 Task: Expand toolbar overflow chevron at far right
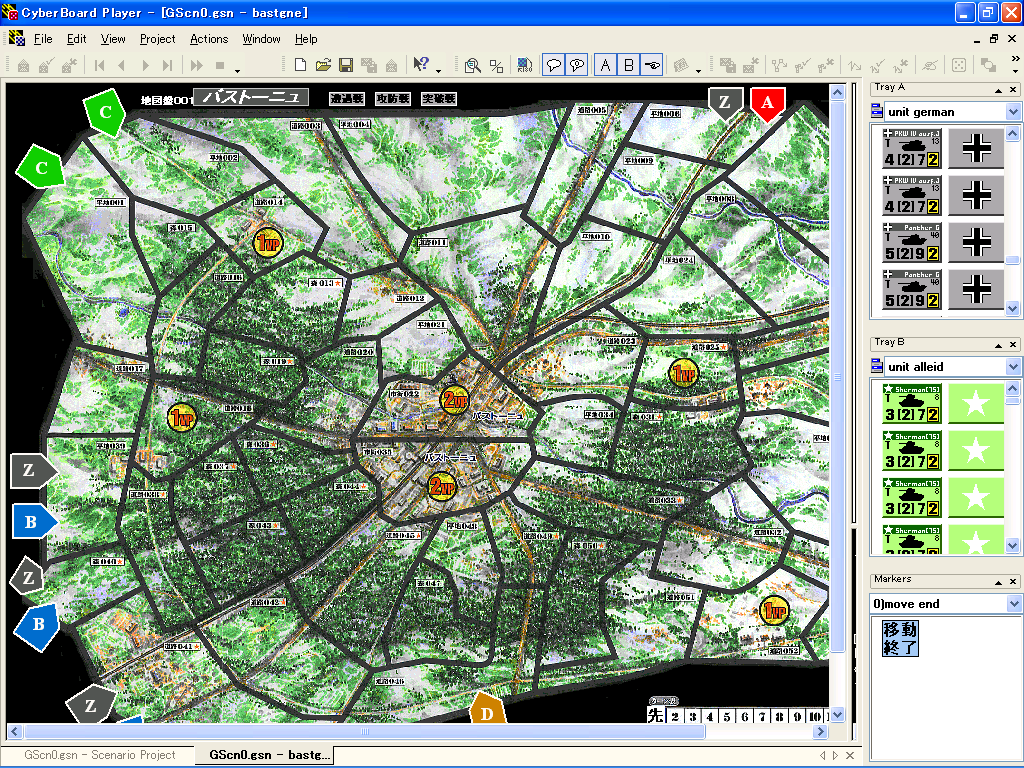click(x=1015, y=59)
